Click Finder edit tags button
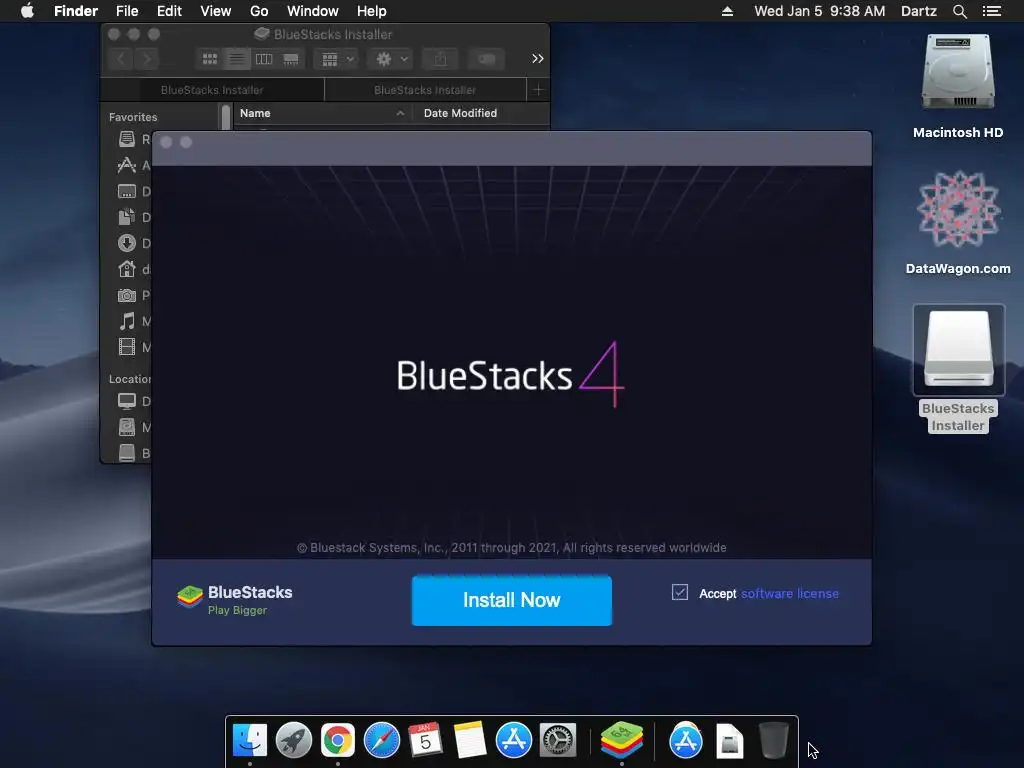 pyautogui.click(x=486, y=59)
